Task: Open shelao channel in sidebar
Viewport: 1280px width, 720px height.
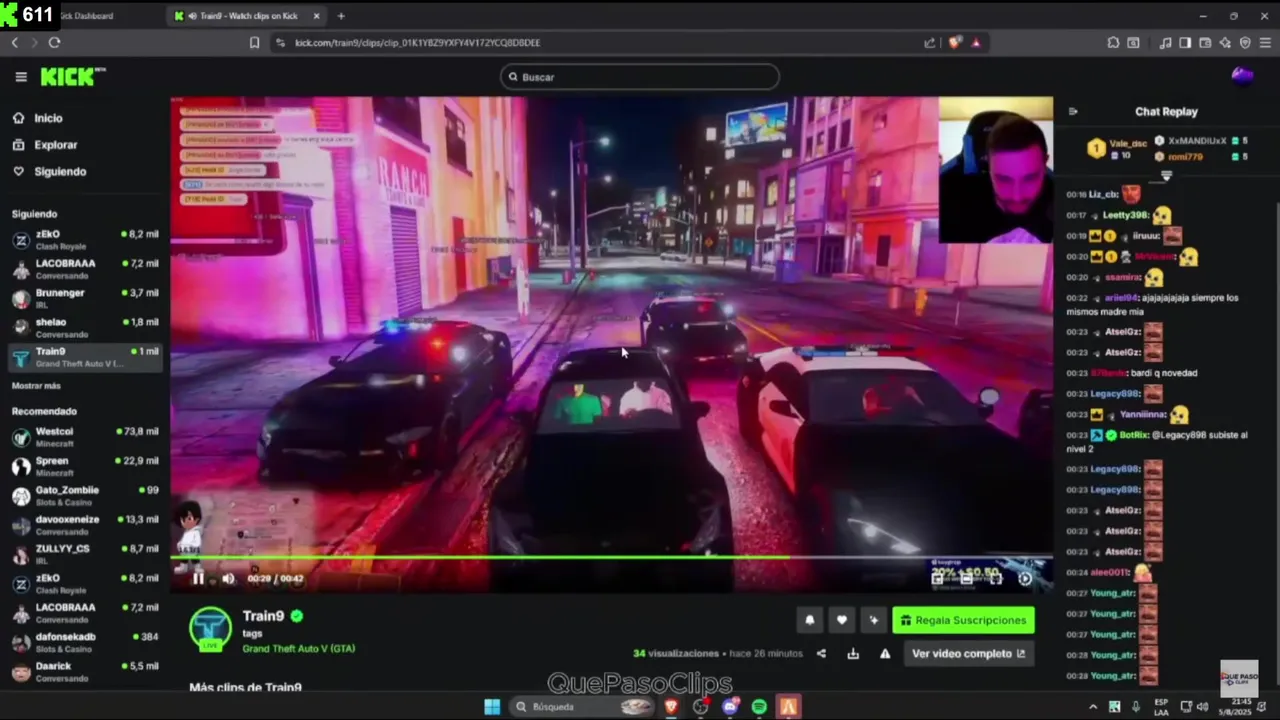Action: pos(85,328)
